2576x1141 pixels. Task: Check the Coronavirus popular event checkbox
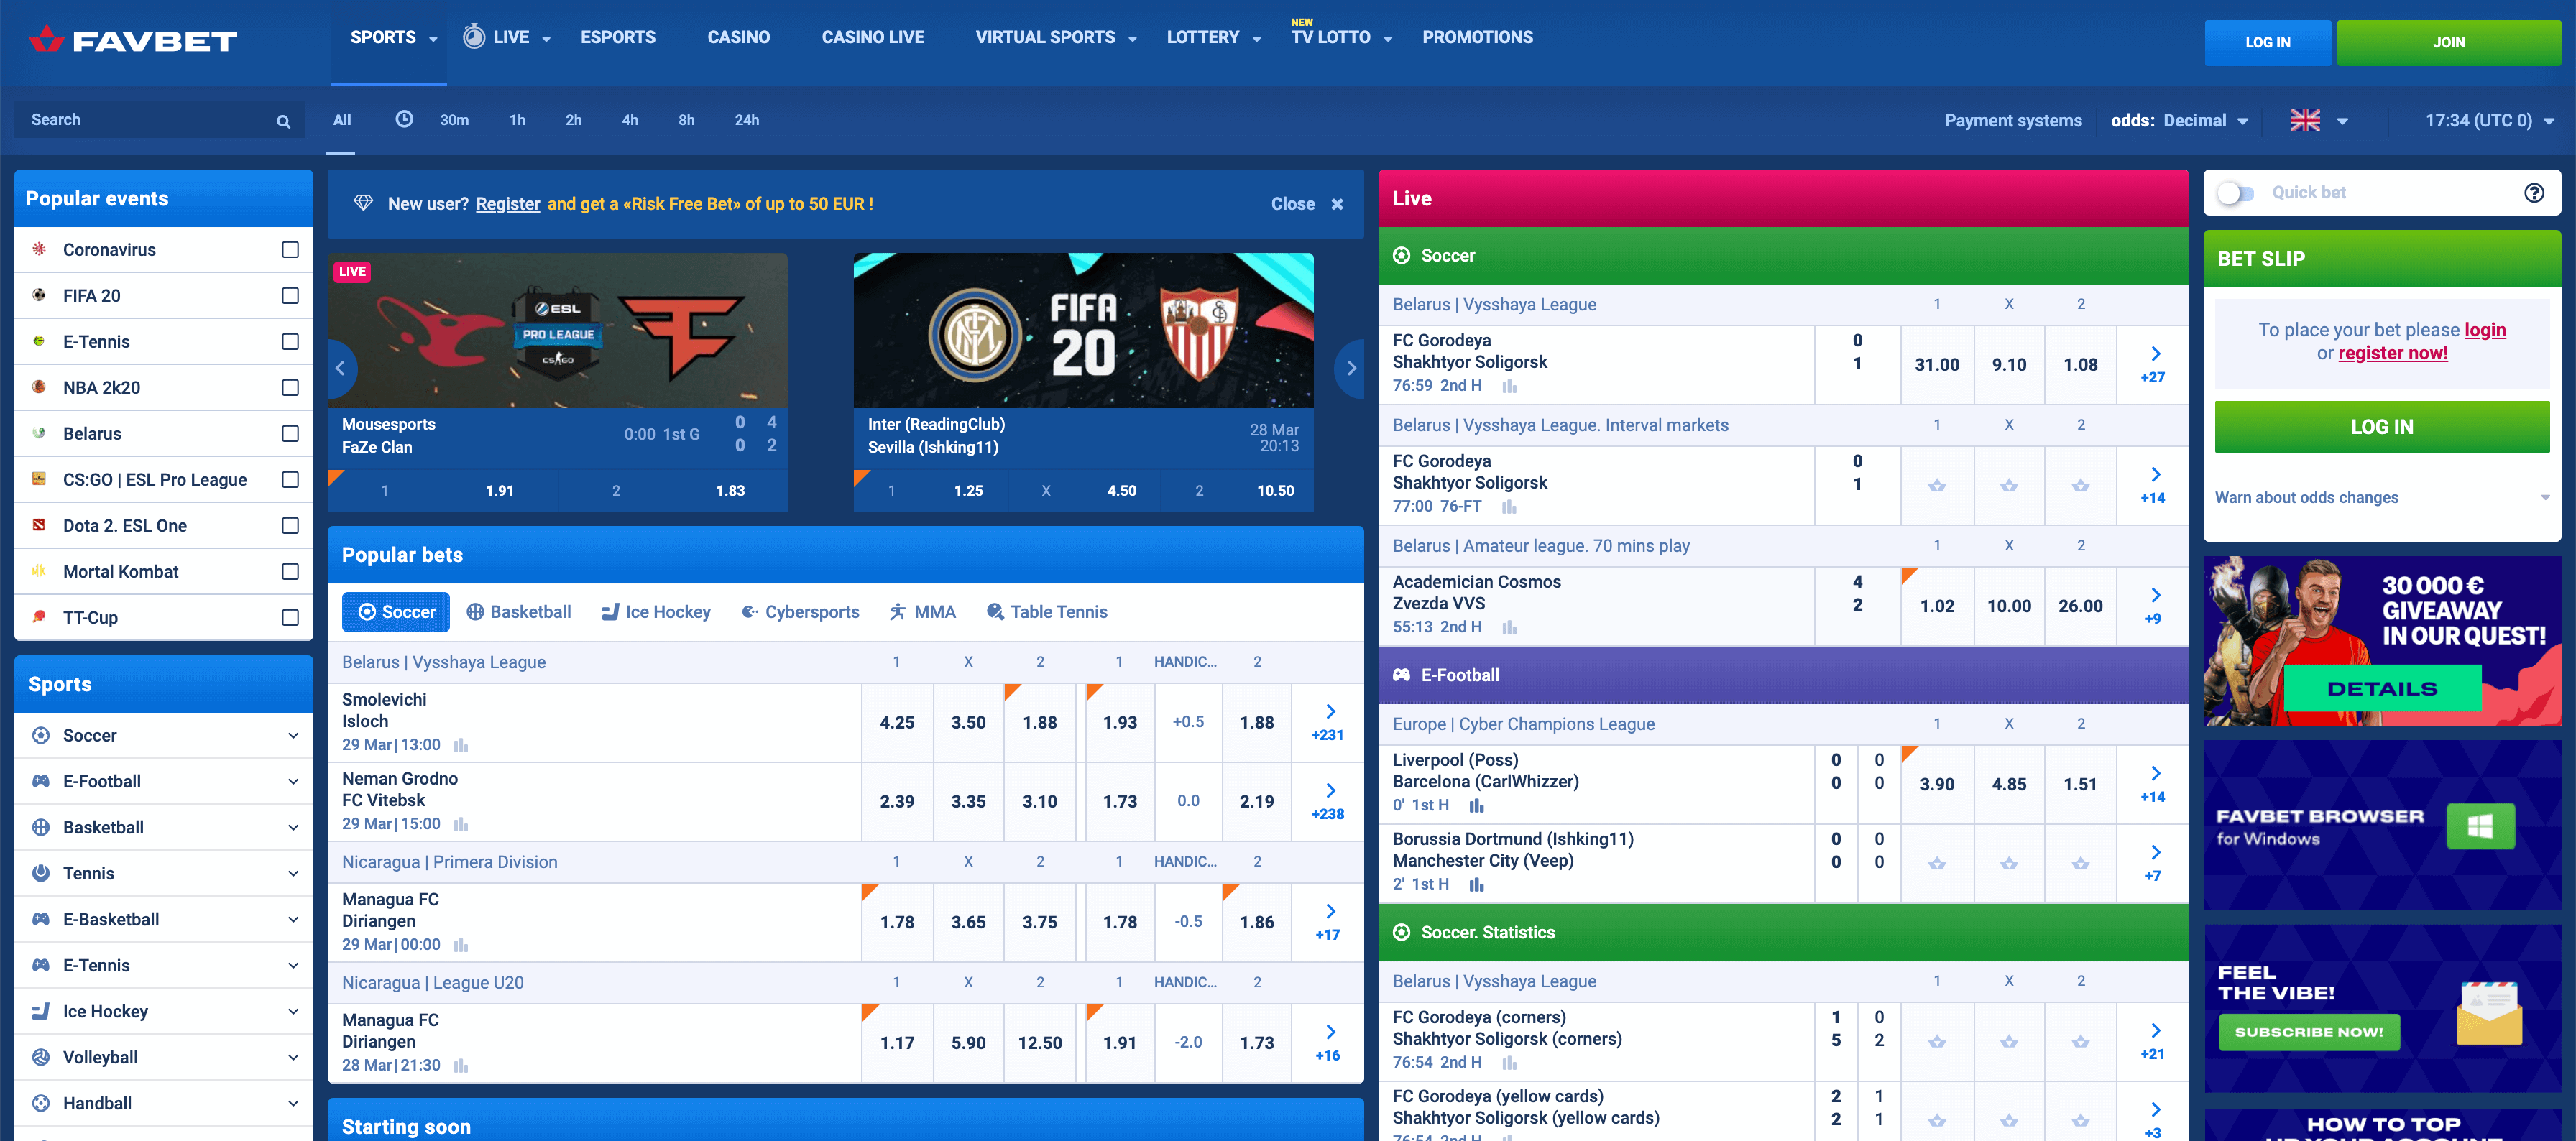(x=290, y=250)
